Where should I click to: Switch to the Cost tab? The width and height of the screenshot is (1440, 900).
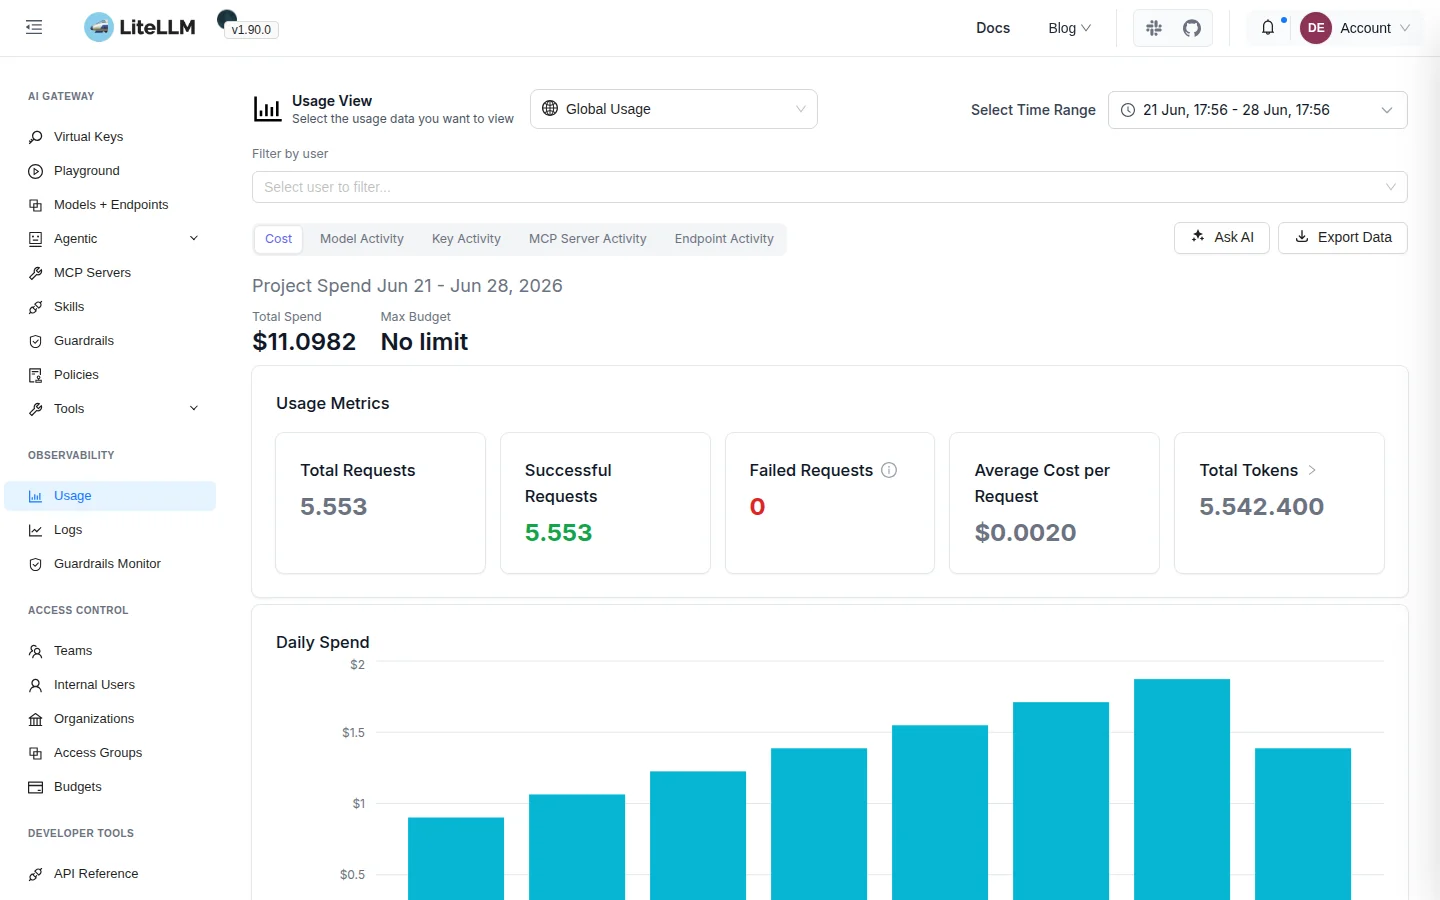coord(279,239)
